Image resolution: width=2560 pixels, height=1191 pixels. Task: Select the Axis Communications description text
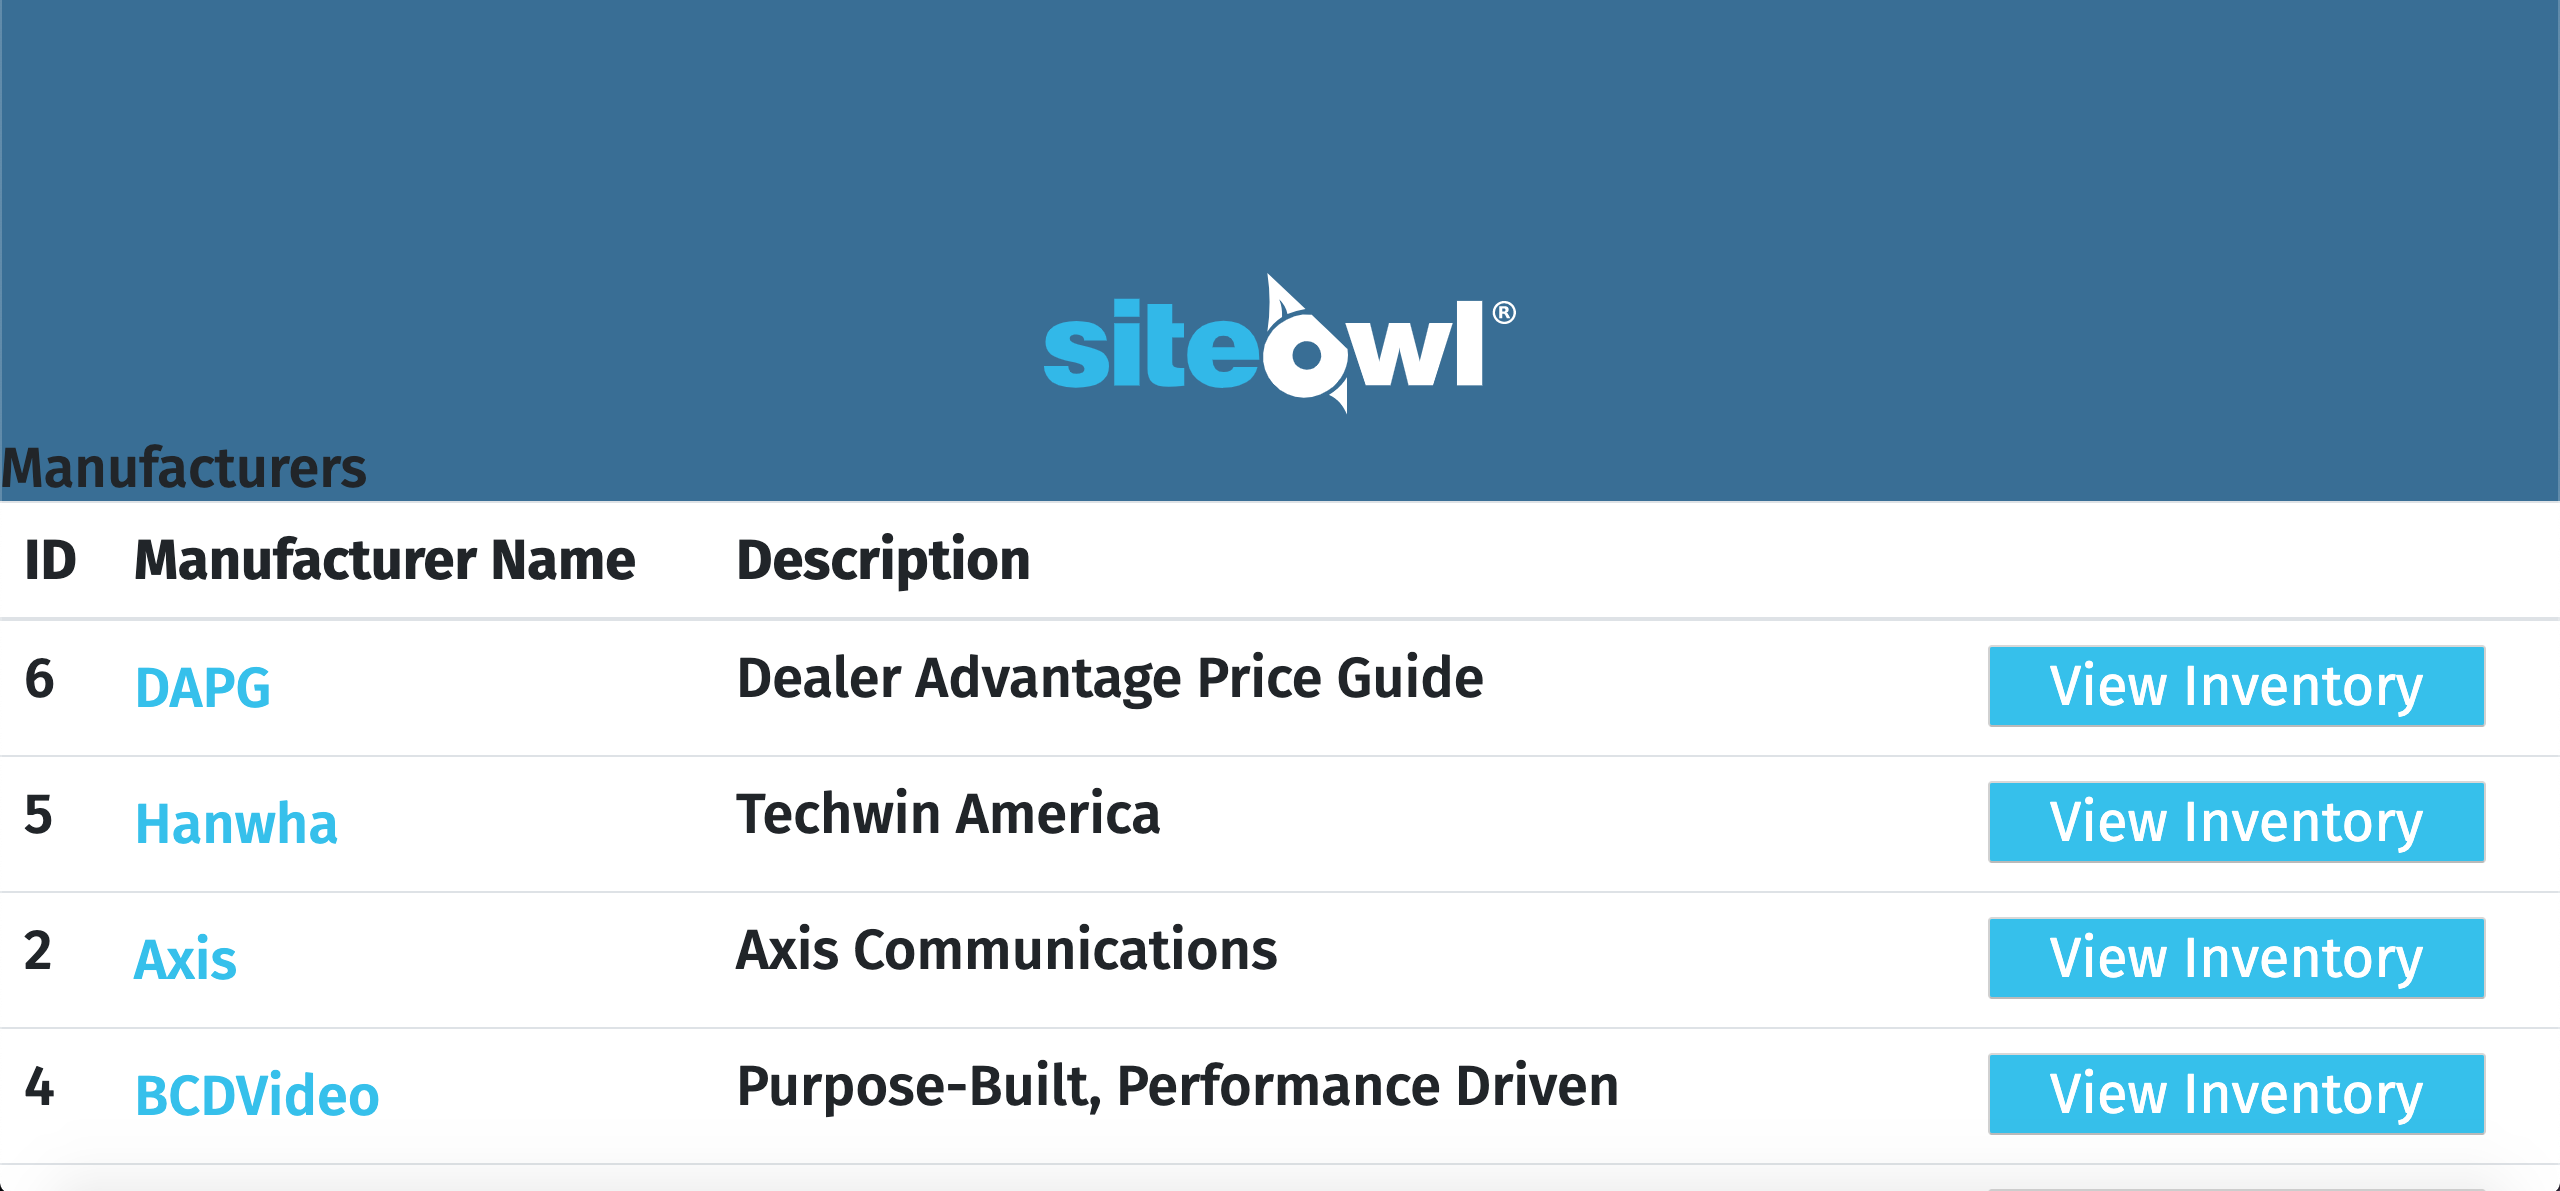(x=1006, y=950)
